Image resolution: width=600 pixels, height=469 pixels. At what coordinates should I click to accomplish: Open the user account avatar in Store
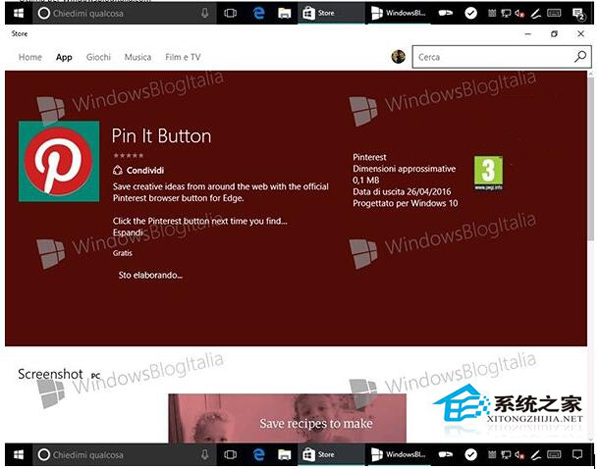[x=398, y=57]
